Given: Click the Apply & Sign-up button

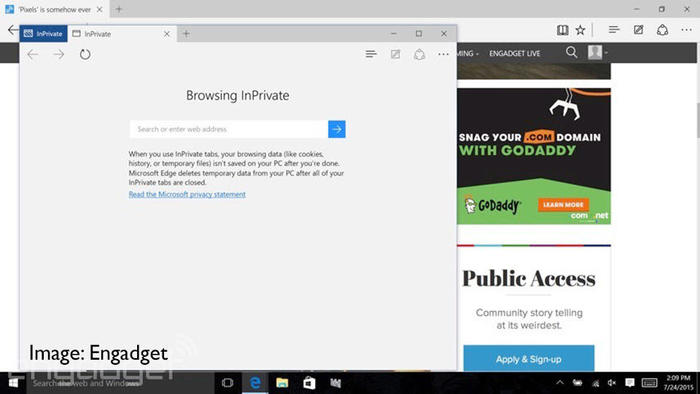Looking at the screenshot, I should [529, 359].
